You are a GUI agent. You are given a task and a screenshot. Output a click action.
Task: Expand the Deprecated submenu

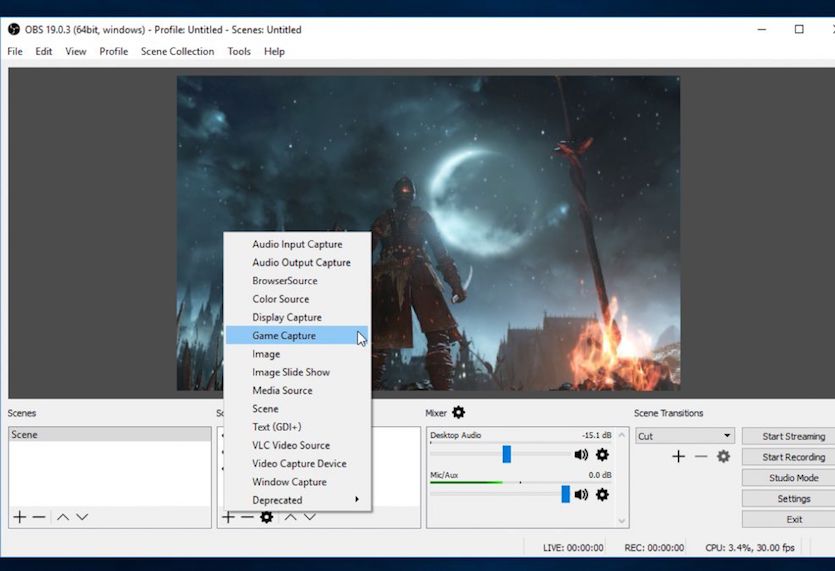point(297,500)
